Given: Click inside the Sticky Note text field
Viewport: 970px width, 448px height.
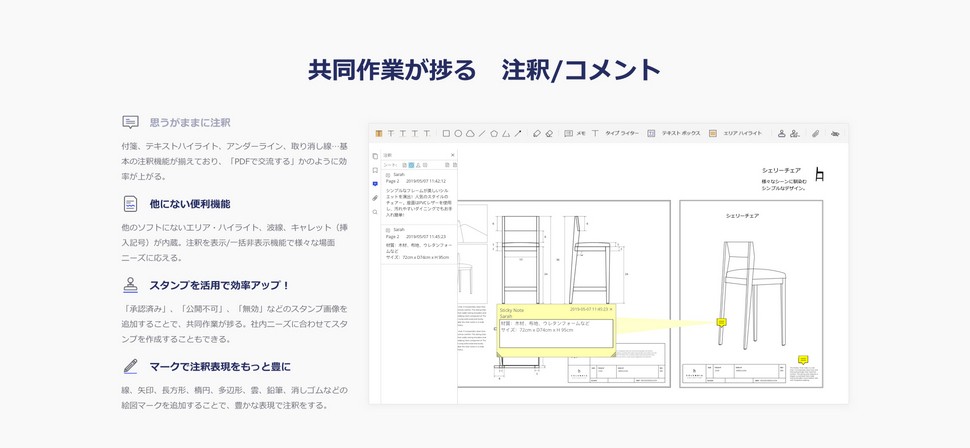Looking at the screenshot, I should pyautogui.click(x=556, y=334).
